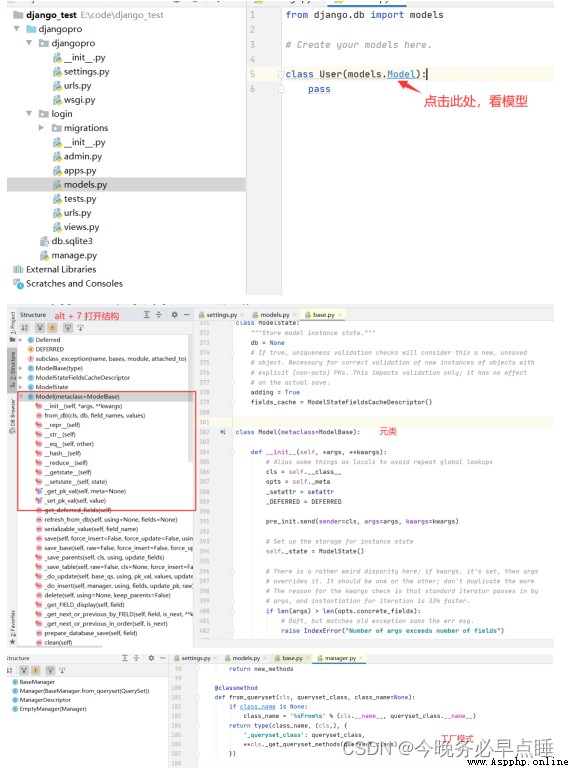The height and width of the screenshot is (768, 569).
Task: Switch to manager.py editor tab
Action: point(339,658)
